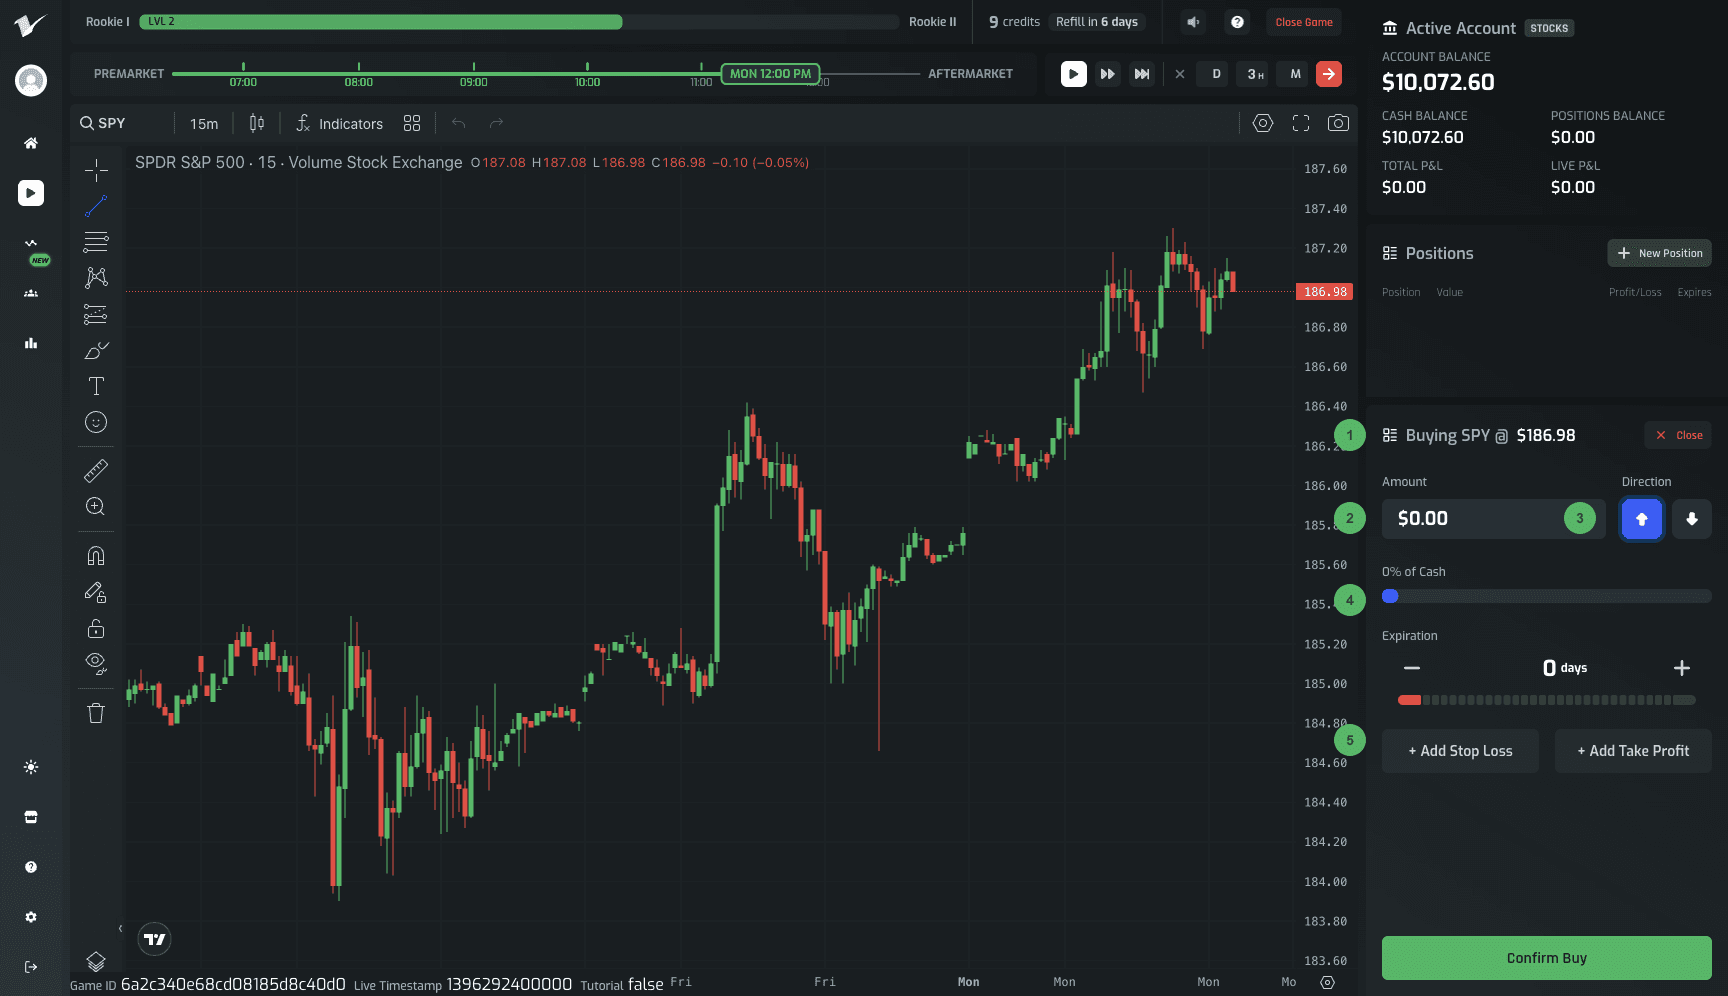The image size is (1728, 996).
Task: Toggle magnet mode for drawings
Action: click(x=96, y=556)
